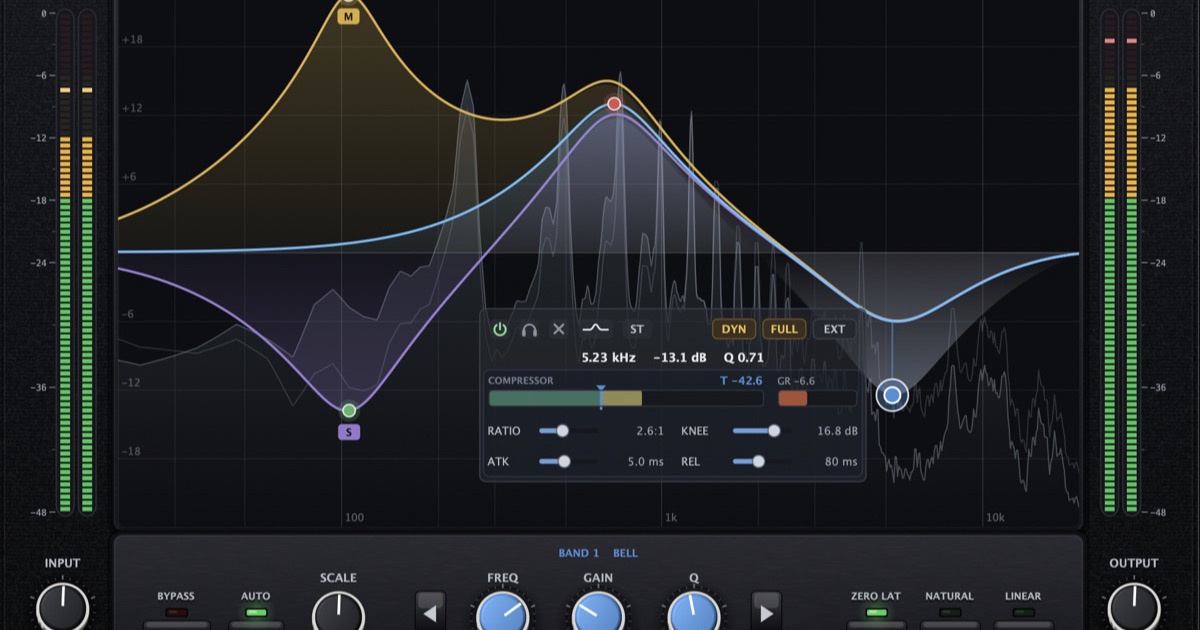1200x630 pixels.
Task: Click the BAND 1 label
Action: point(579,553)
